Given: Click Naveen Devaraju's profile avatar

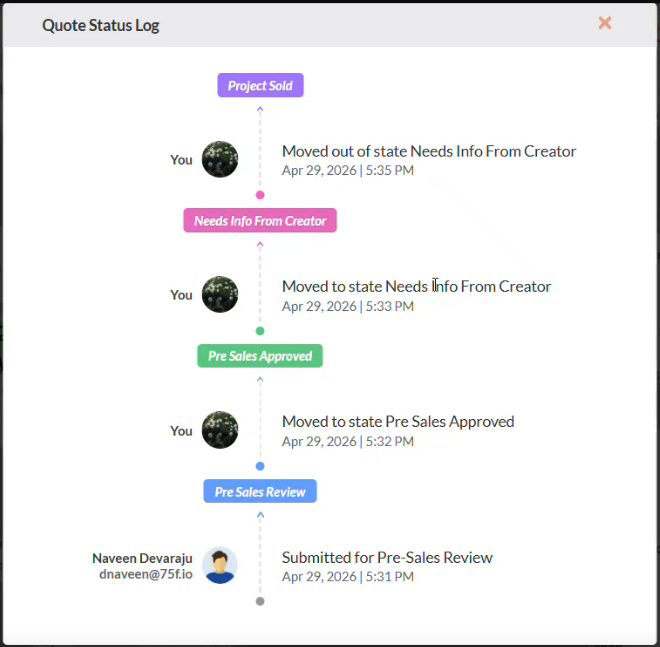Looking at the screenshot, I should click(x=220, y=565).
